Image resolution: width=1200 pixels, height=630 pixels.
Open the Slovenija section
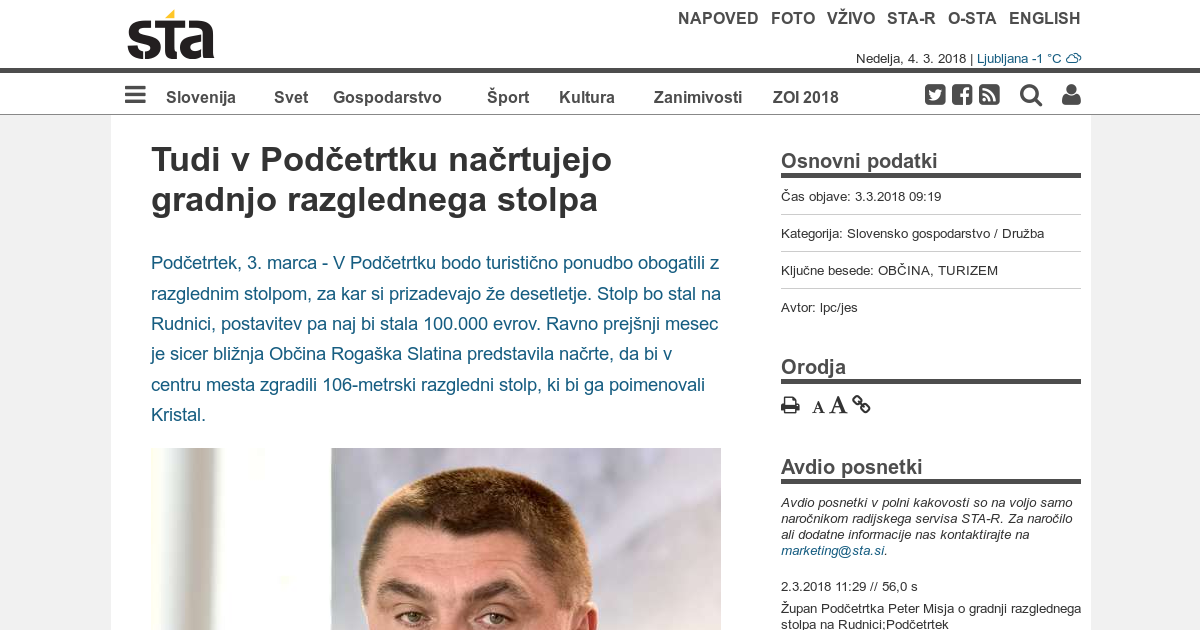(201, 97)
